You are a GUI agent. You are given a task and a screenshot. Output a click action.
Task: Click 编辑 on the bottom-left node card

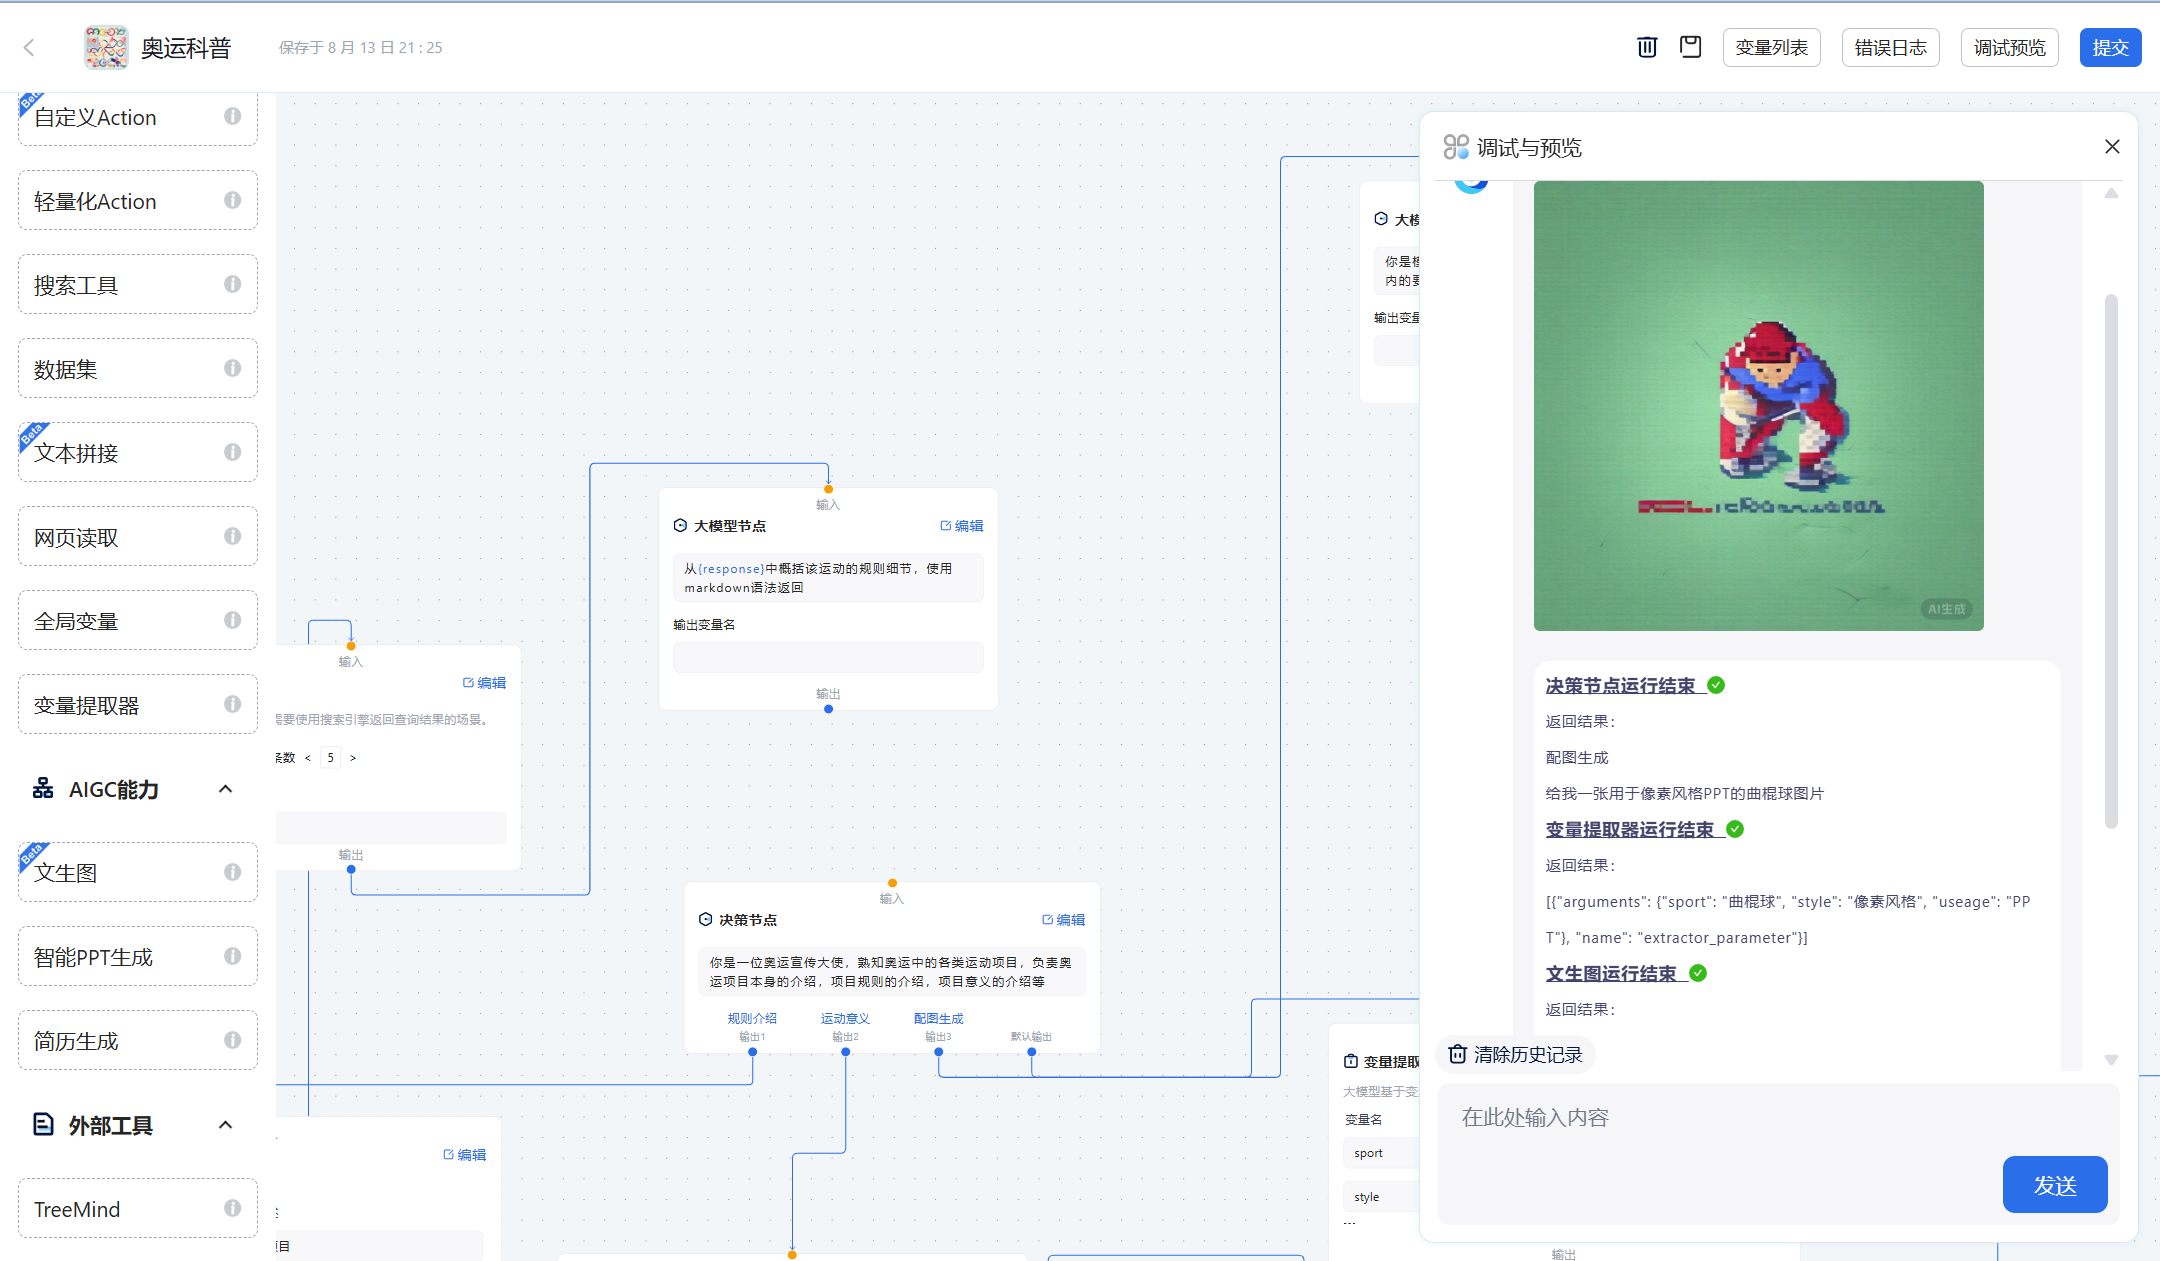465,1155
